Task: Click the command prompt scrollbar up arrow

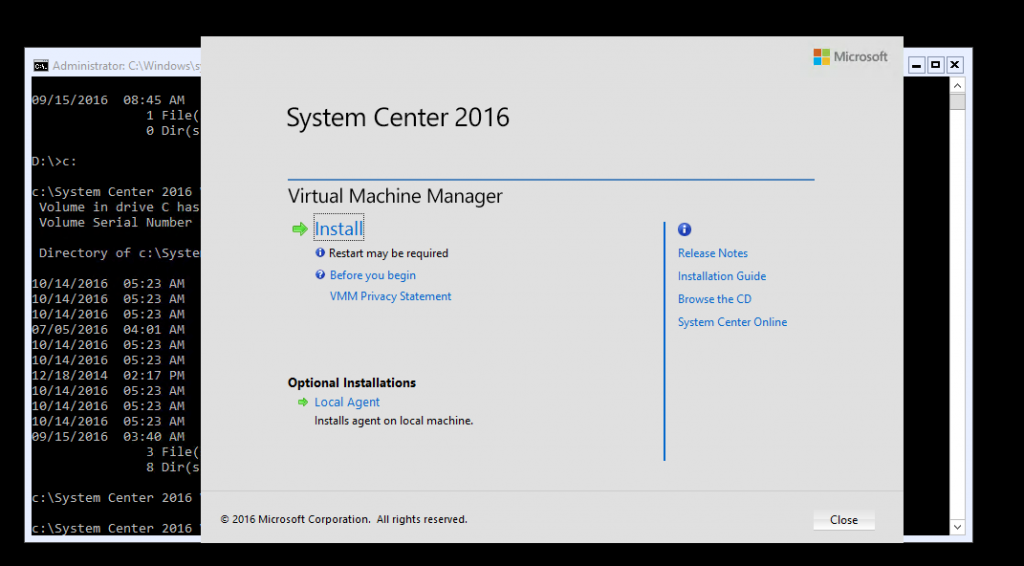Action: pos(957,86)
